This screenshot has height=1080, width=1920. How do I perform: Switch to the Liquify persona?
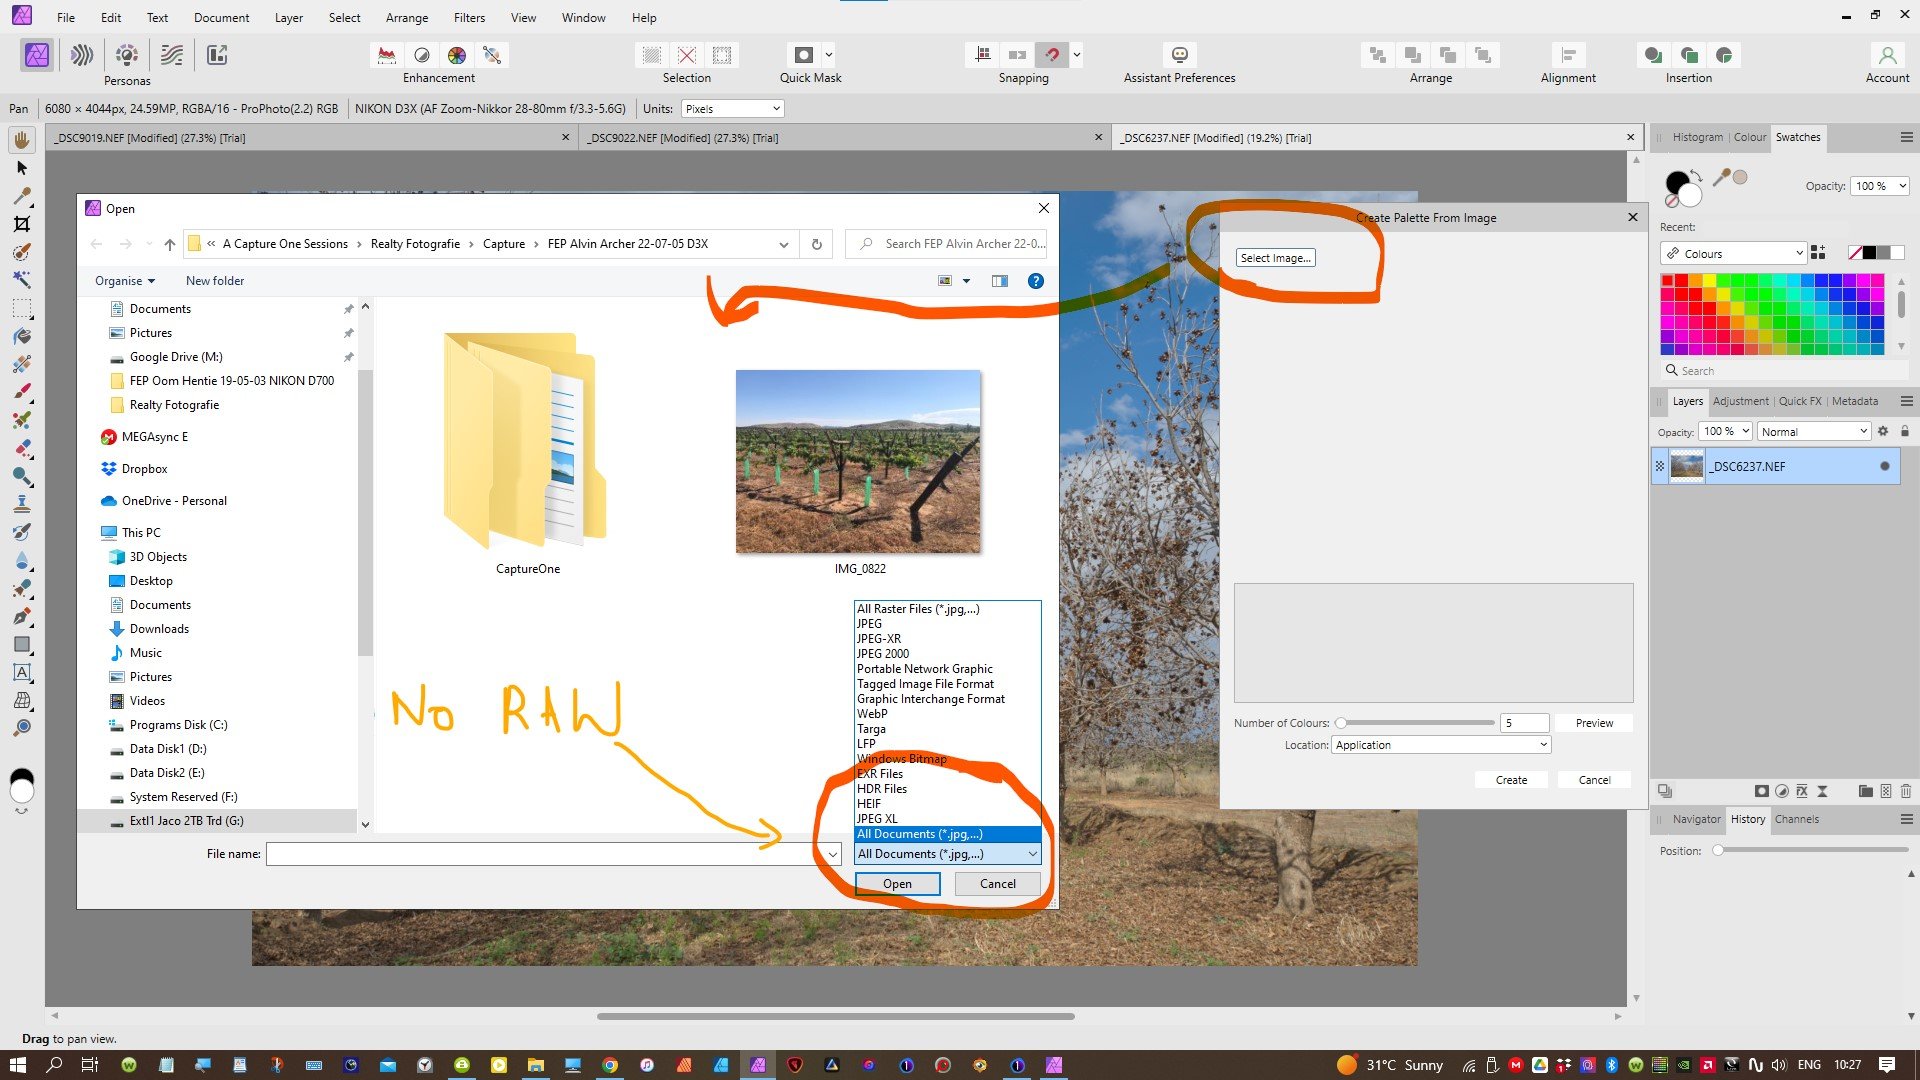[82, 55]
